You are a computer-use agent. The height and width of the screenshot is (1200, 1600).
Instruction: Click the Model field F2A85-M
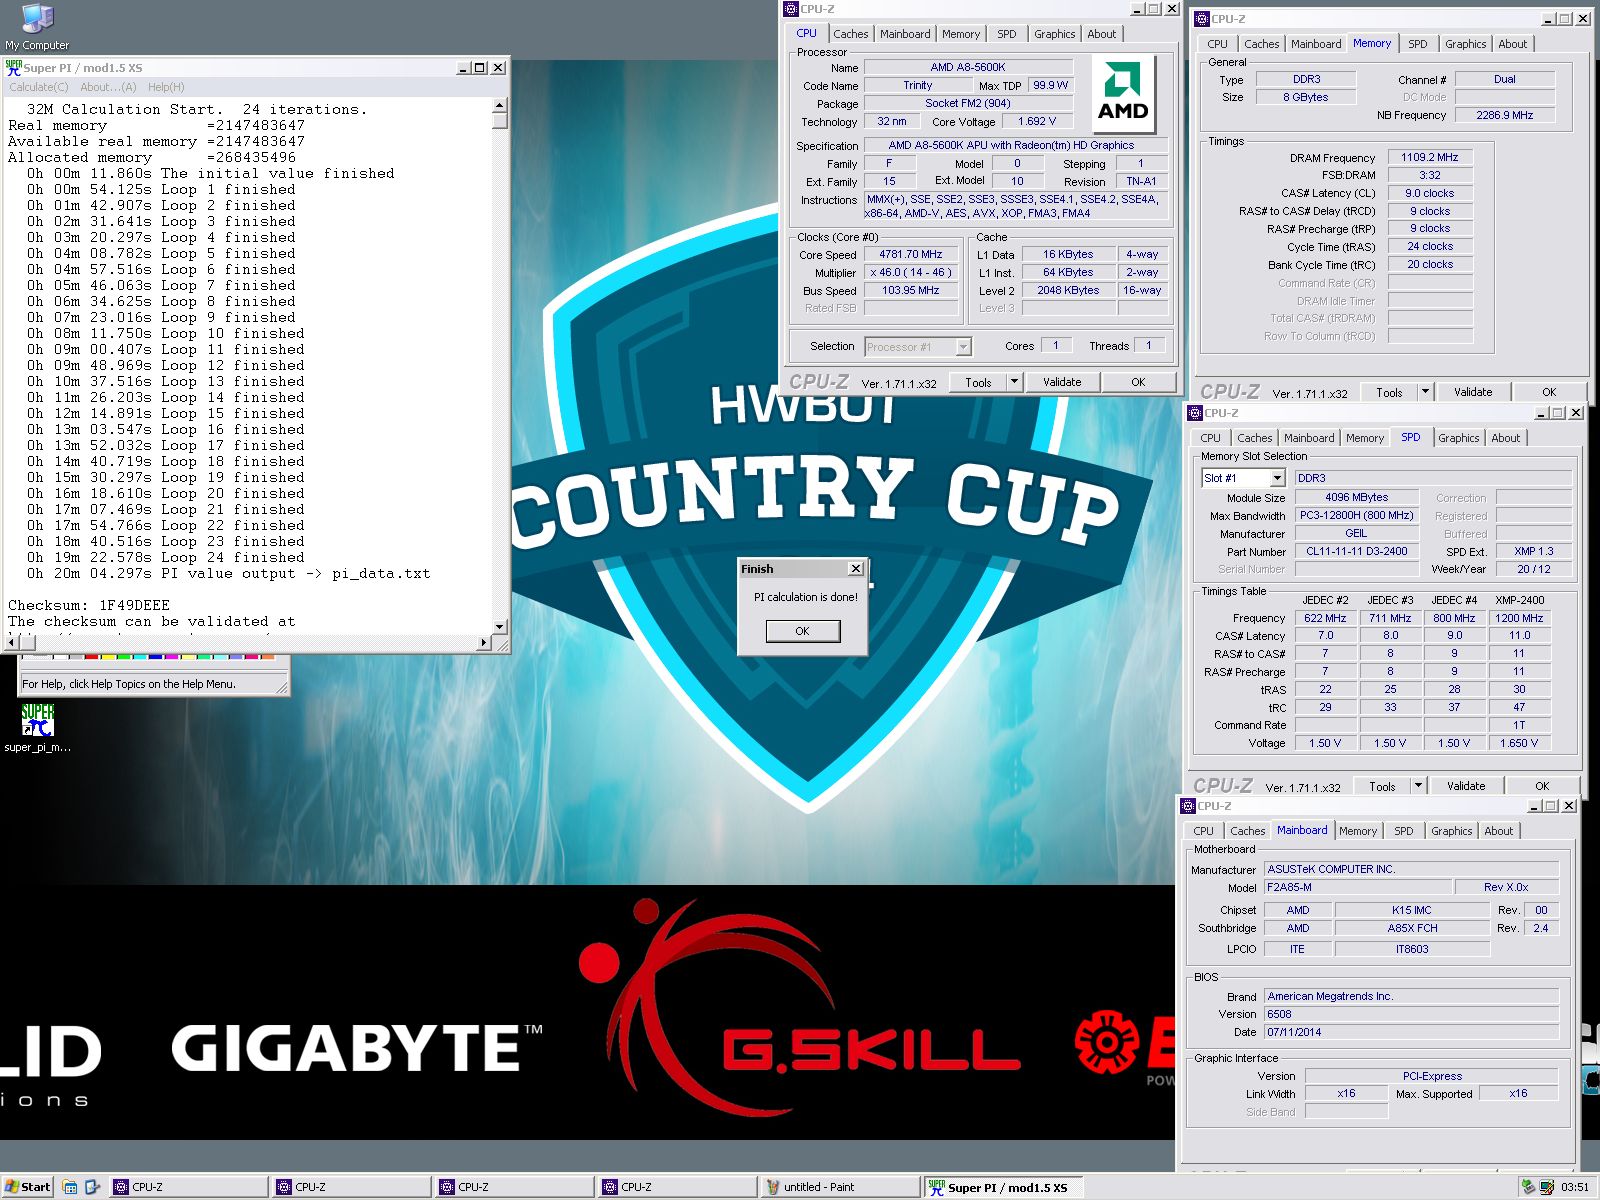1358,888
